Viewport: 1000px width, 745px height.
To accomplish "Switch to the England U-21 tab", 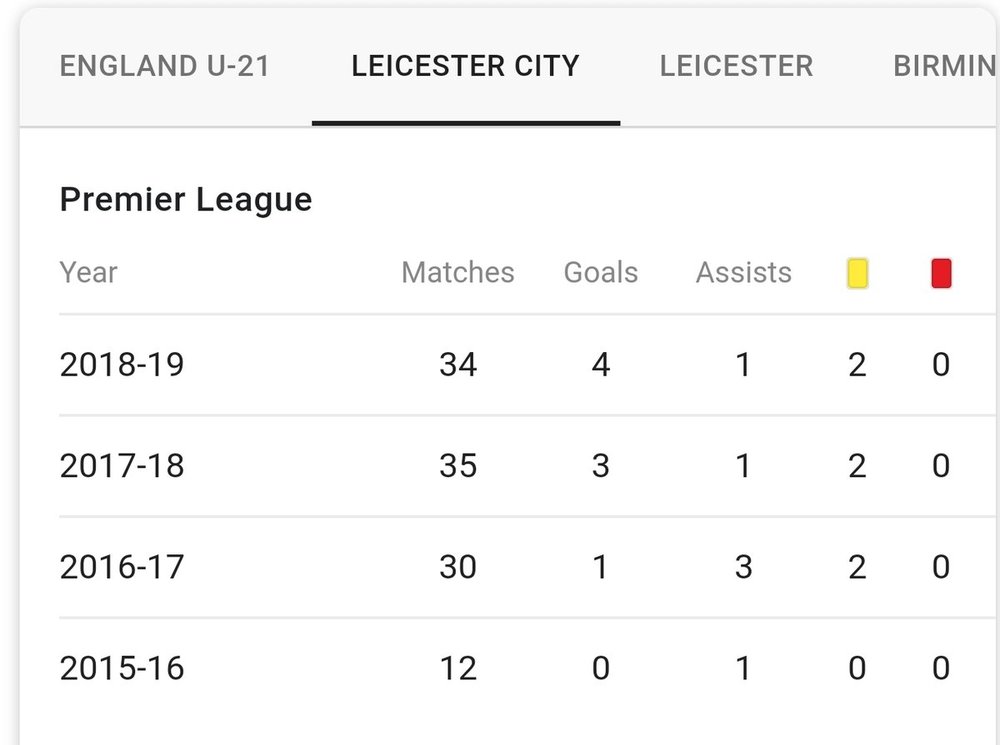I will [x=165, y=66].
